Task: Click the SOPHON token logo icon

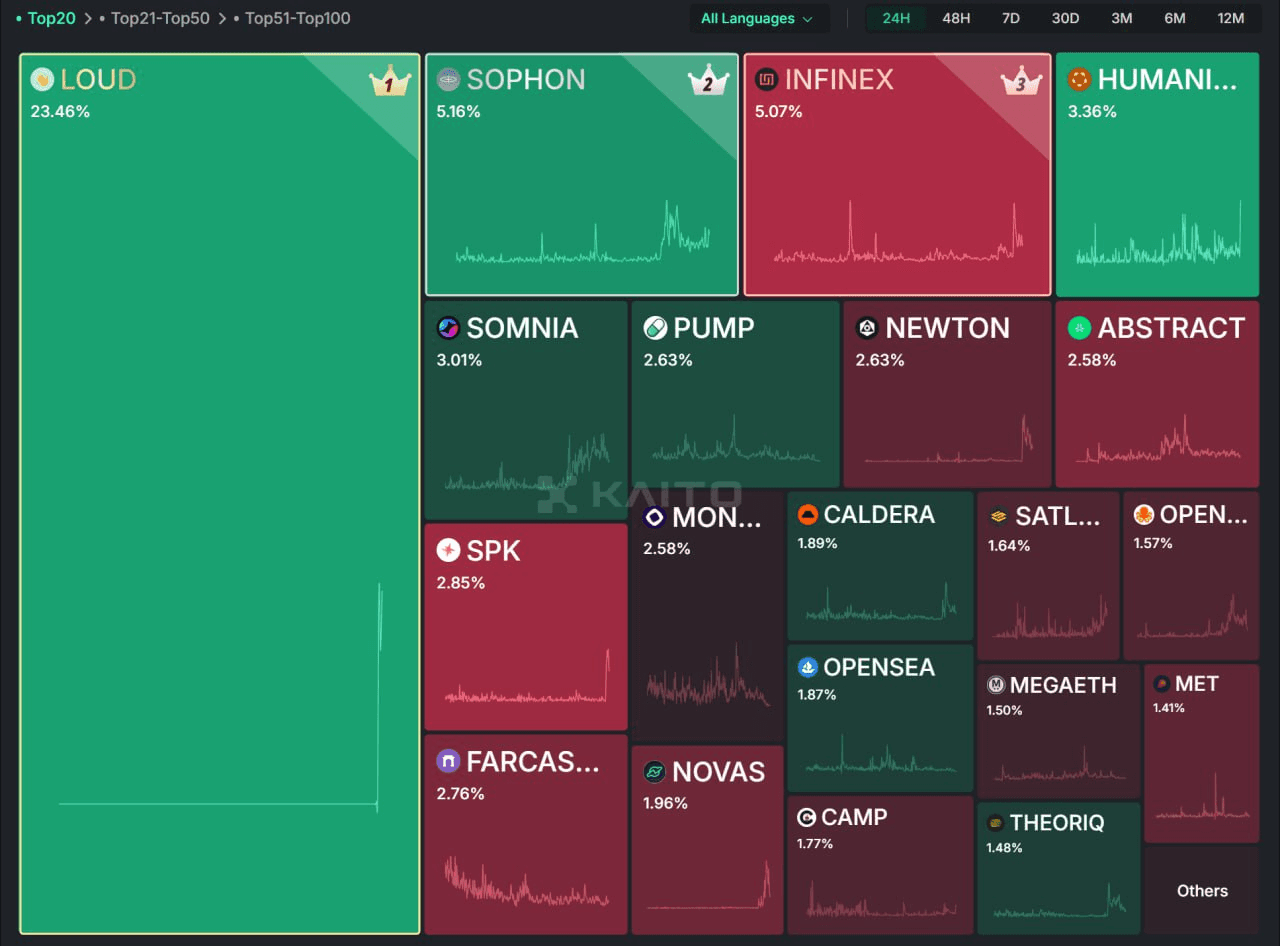Action: 448,80
